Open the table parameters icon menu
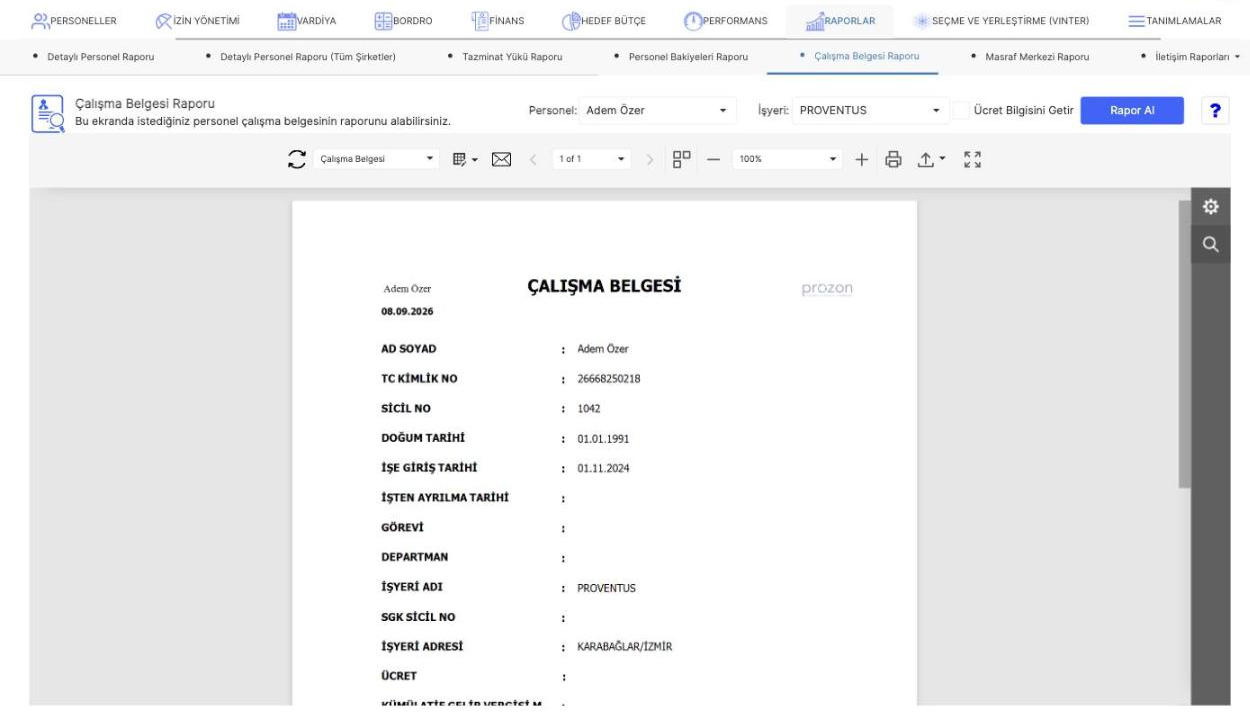This screenshot has width=1250, height=716. (466, 159)
